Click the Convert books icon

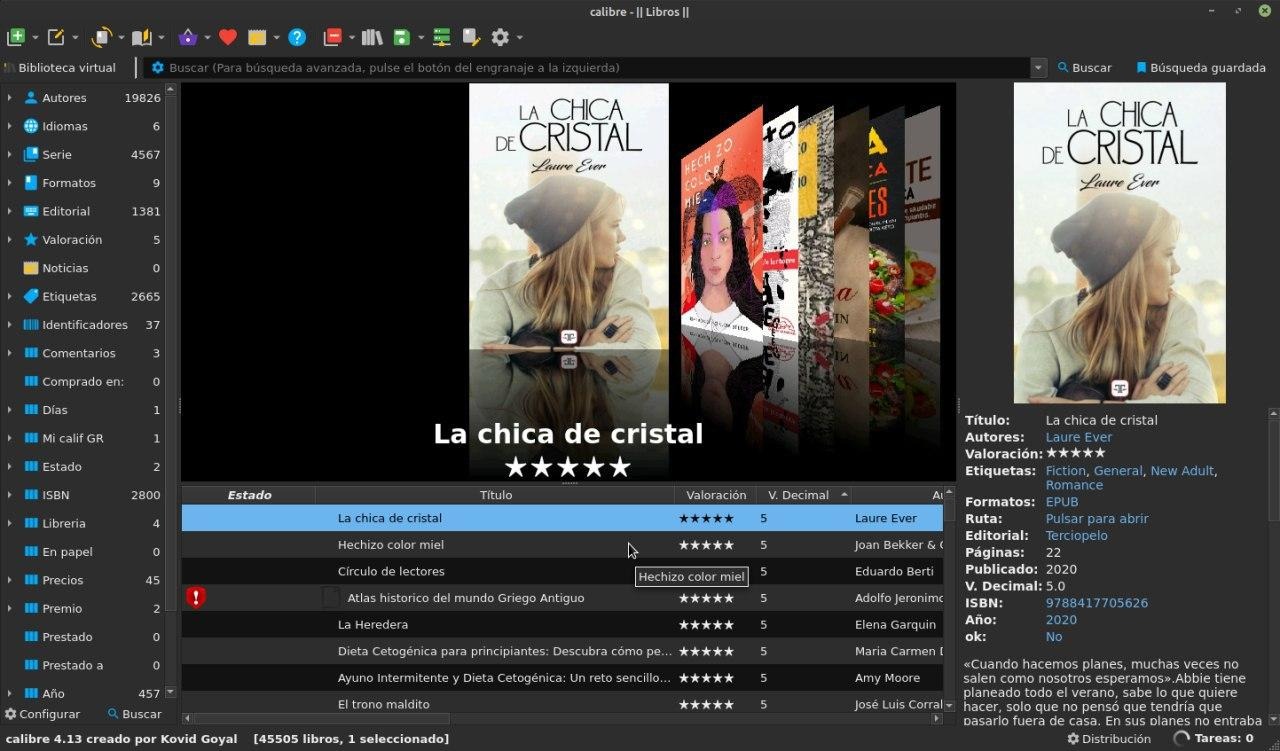pos(102,37)
